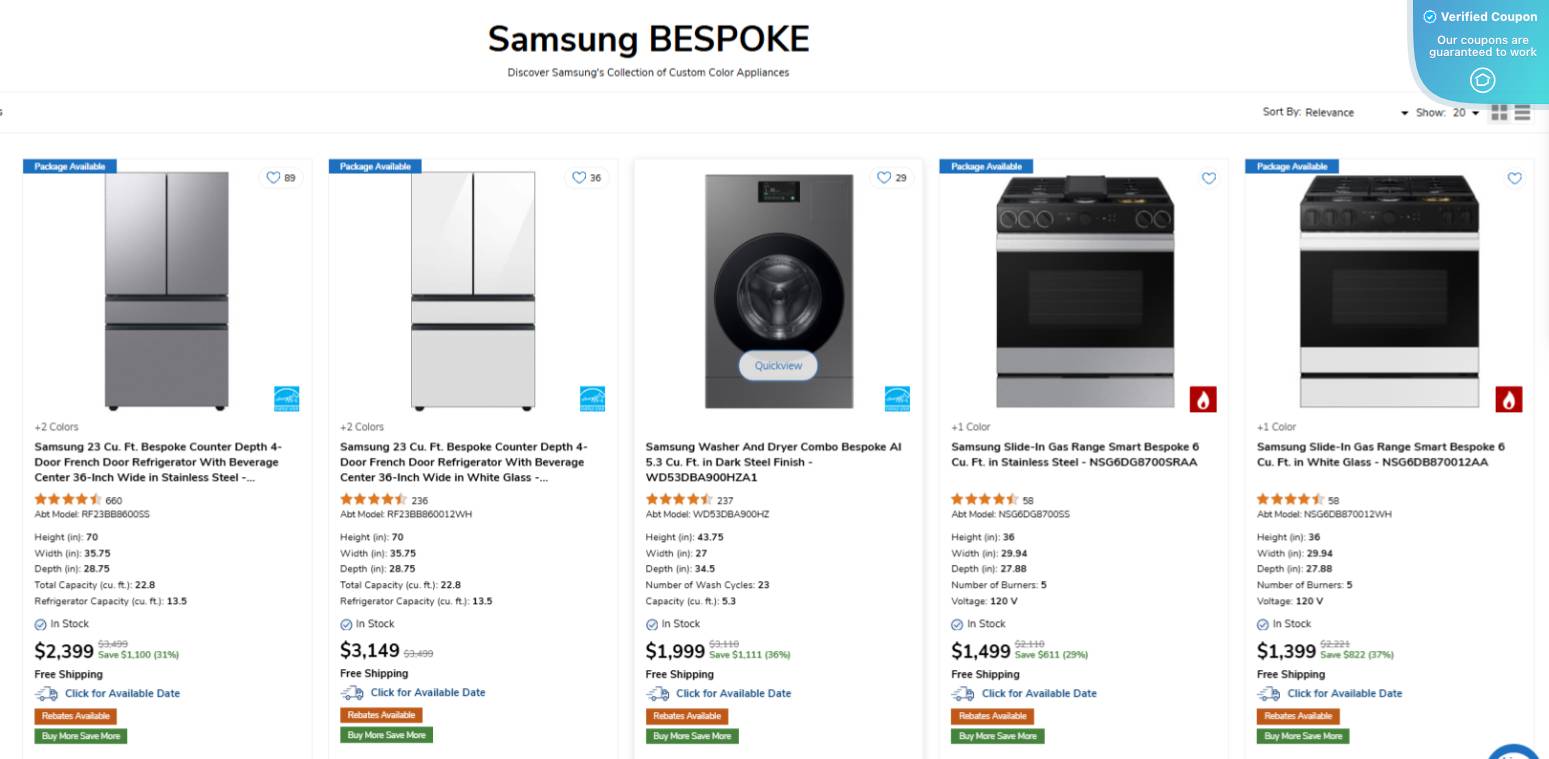Click heart icon on stainless steel gas range
Viewport: 1549px width, 759px height.
pos(1209,178)
